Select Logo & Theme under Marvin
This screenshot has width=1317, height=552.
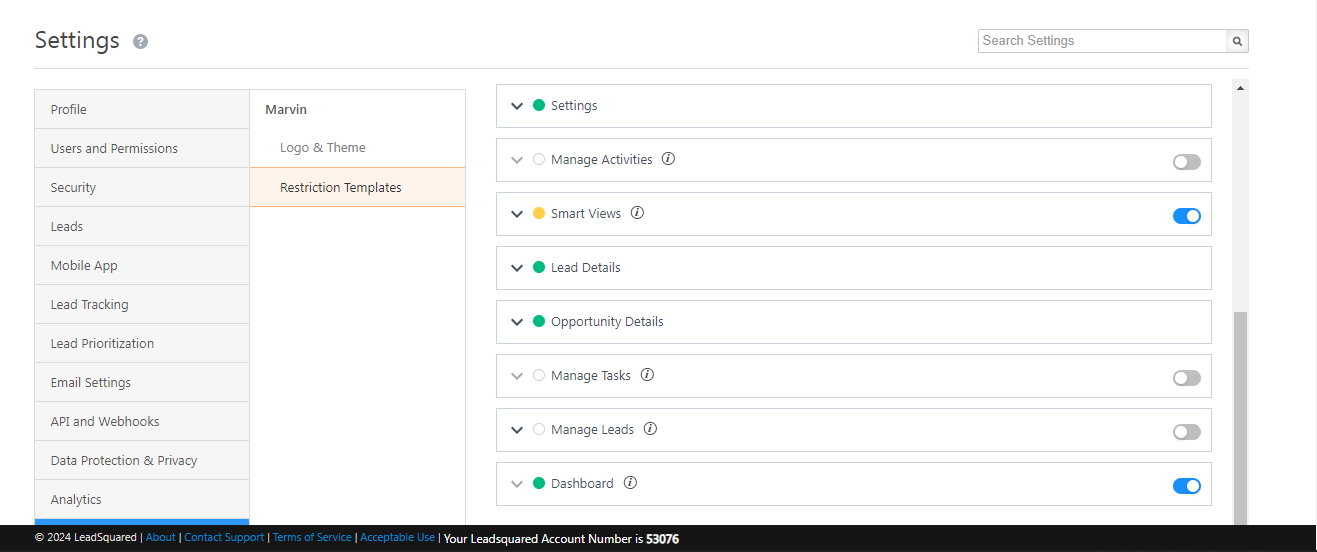click(322, 147)
